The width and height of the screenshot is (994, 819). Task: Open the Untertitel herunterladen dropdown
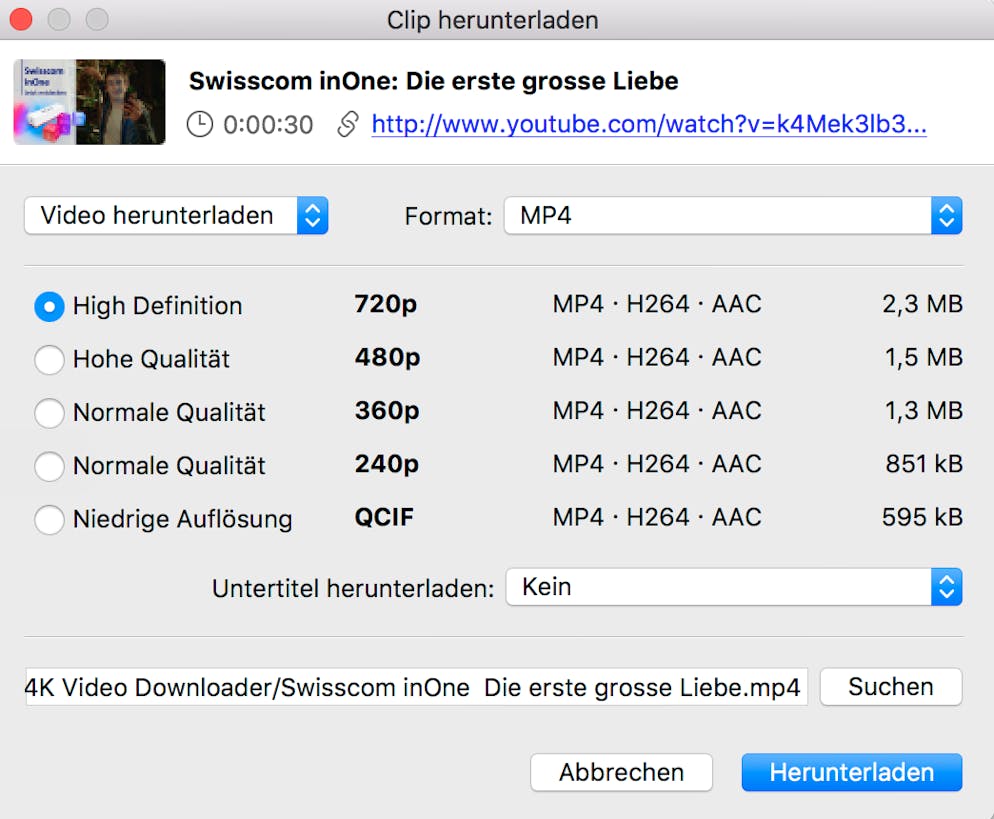pyautogui.click(x=734, y=587)
